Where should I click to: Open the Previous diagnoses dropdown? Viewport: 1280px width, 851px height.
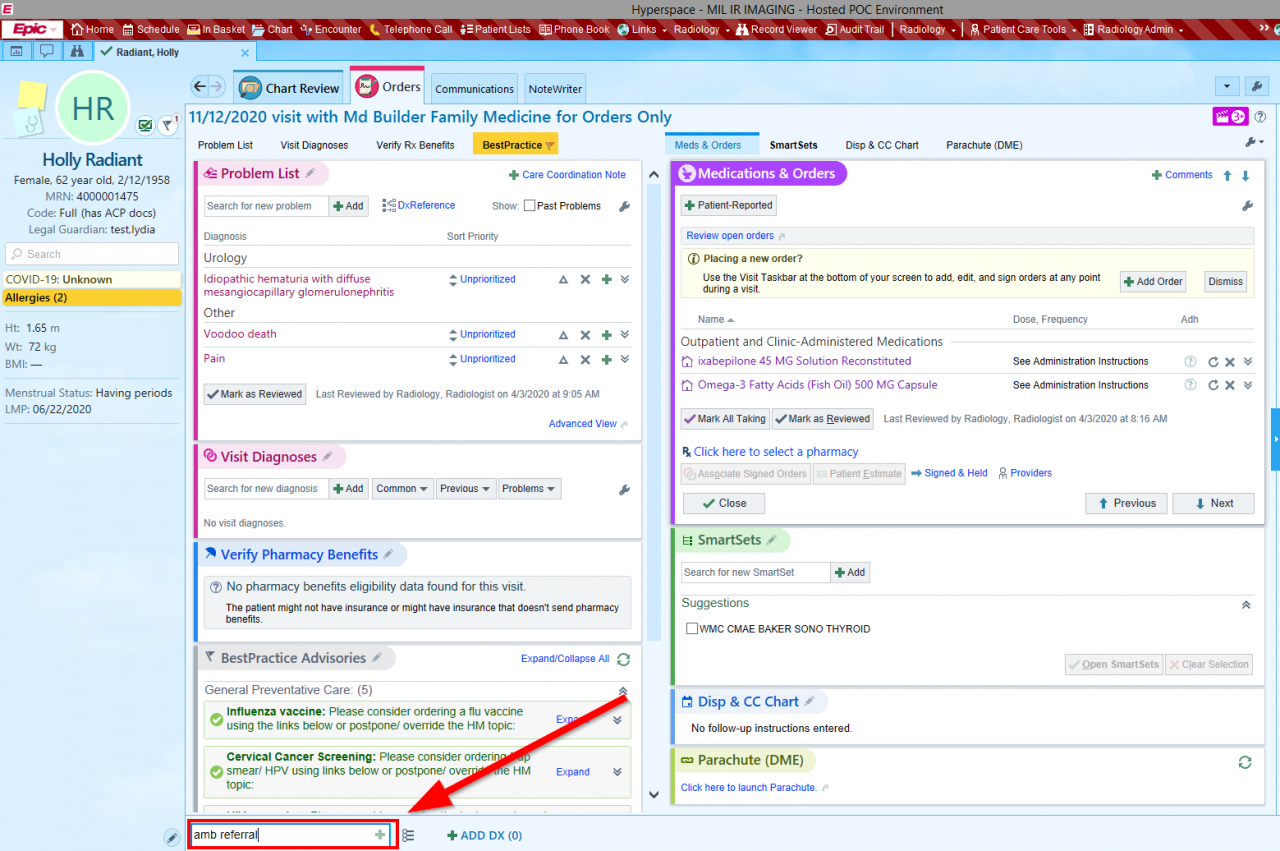coord(465,489)
